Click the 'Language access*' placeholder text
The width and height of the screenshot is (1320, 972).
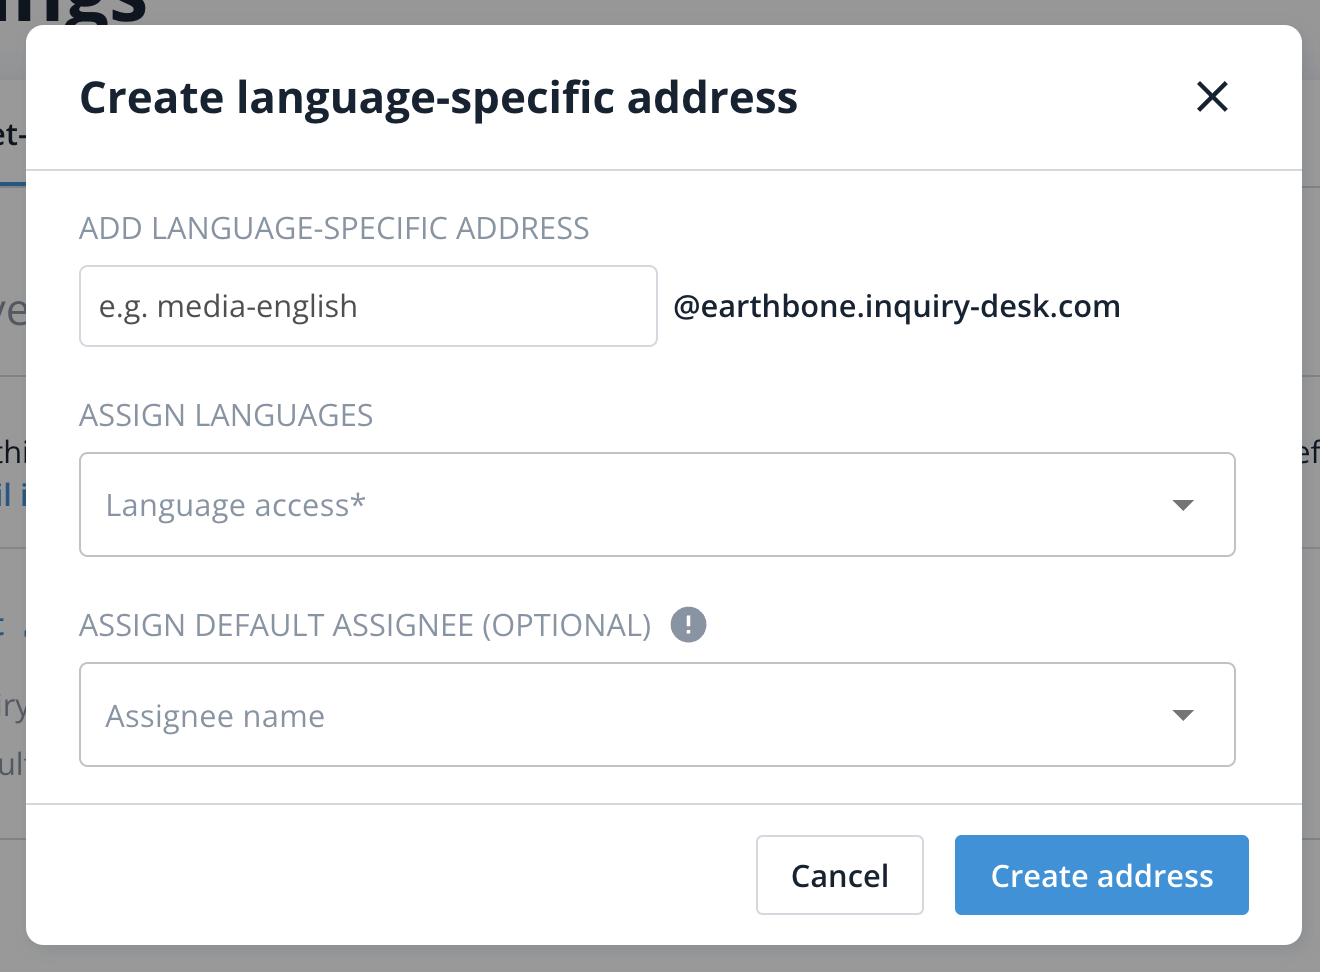pyautogui.click(x=236, y=505)
